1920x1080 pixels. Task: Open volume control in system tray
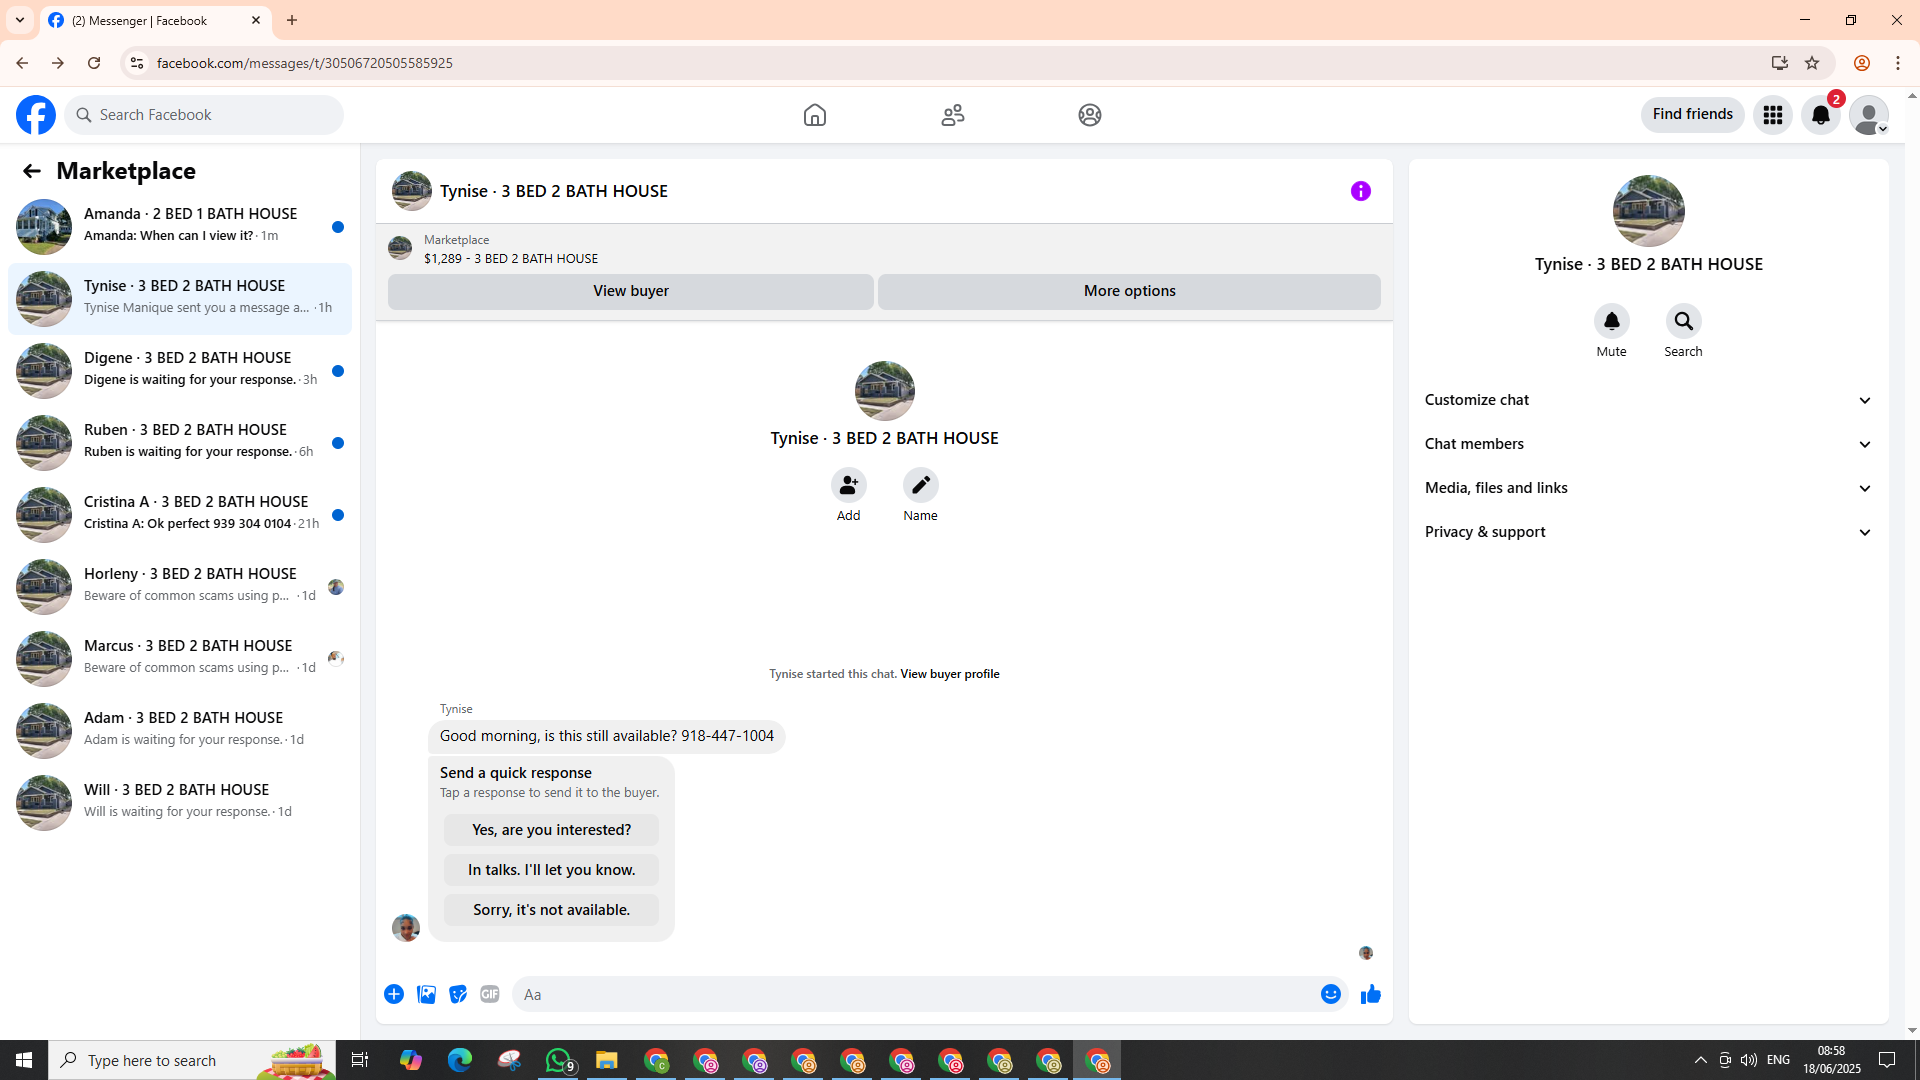coord(1749,1060)
